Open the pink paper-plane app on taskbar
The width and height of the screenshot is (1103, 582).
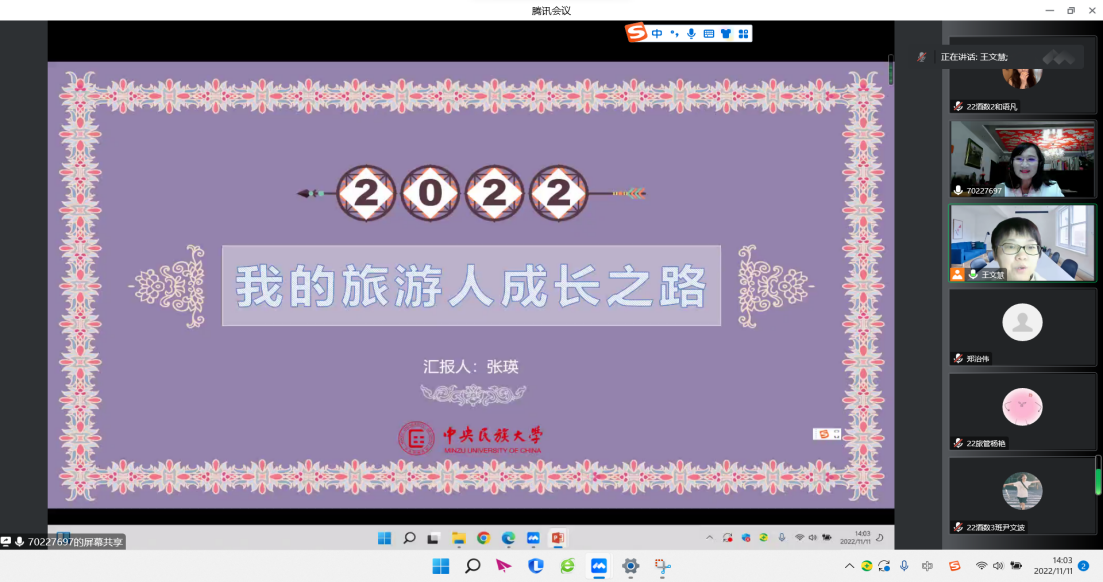coord(504,566)
